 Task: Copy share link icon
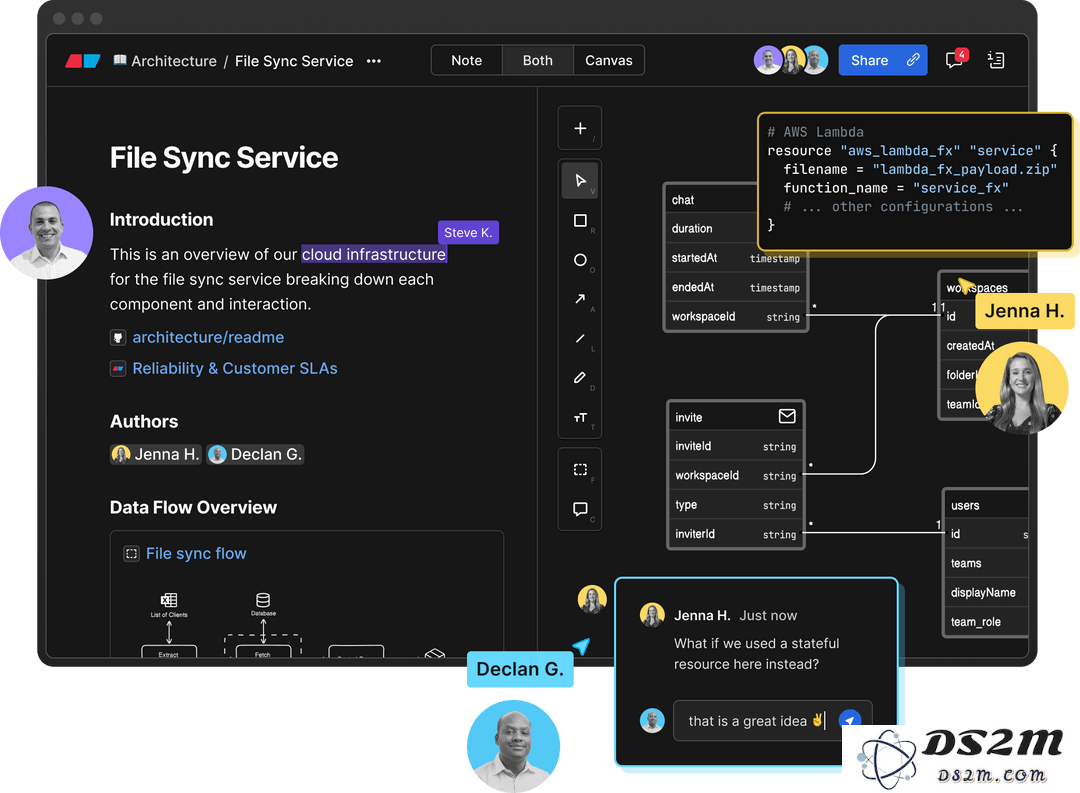pos(913,60)
